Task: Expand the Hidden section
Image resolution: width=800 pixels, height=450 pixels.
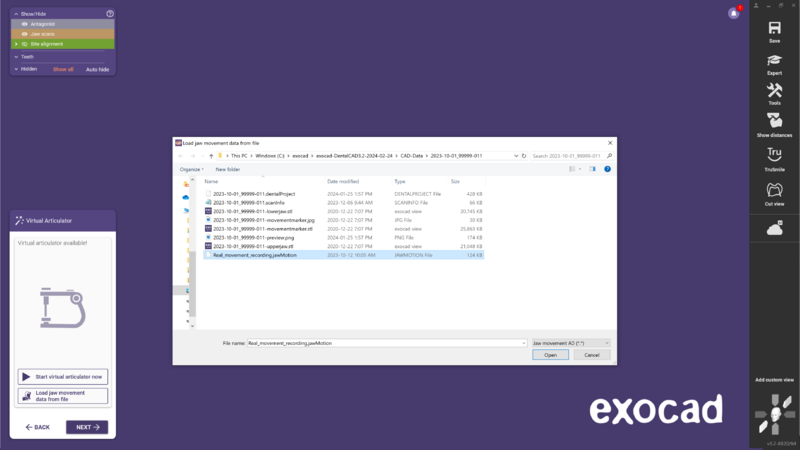Action: (x=16, y=69)
